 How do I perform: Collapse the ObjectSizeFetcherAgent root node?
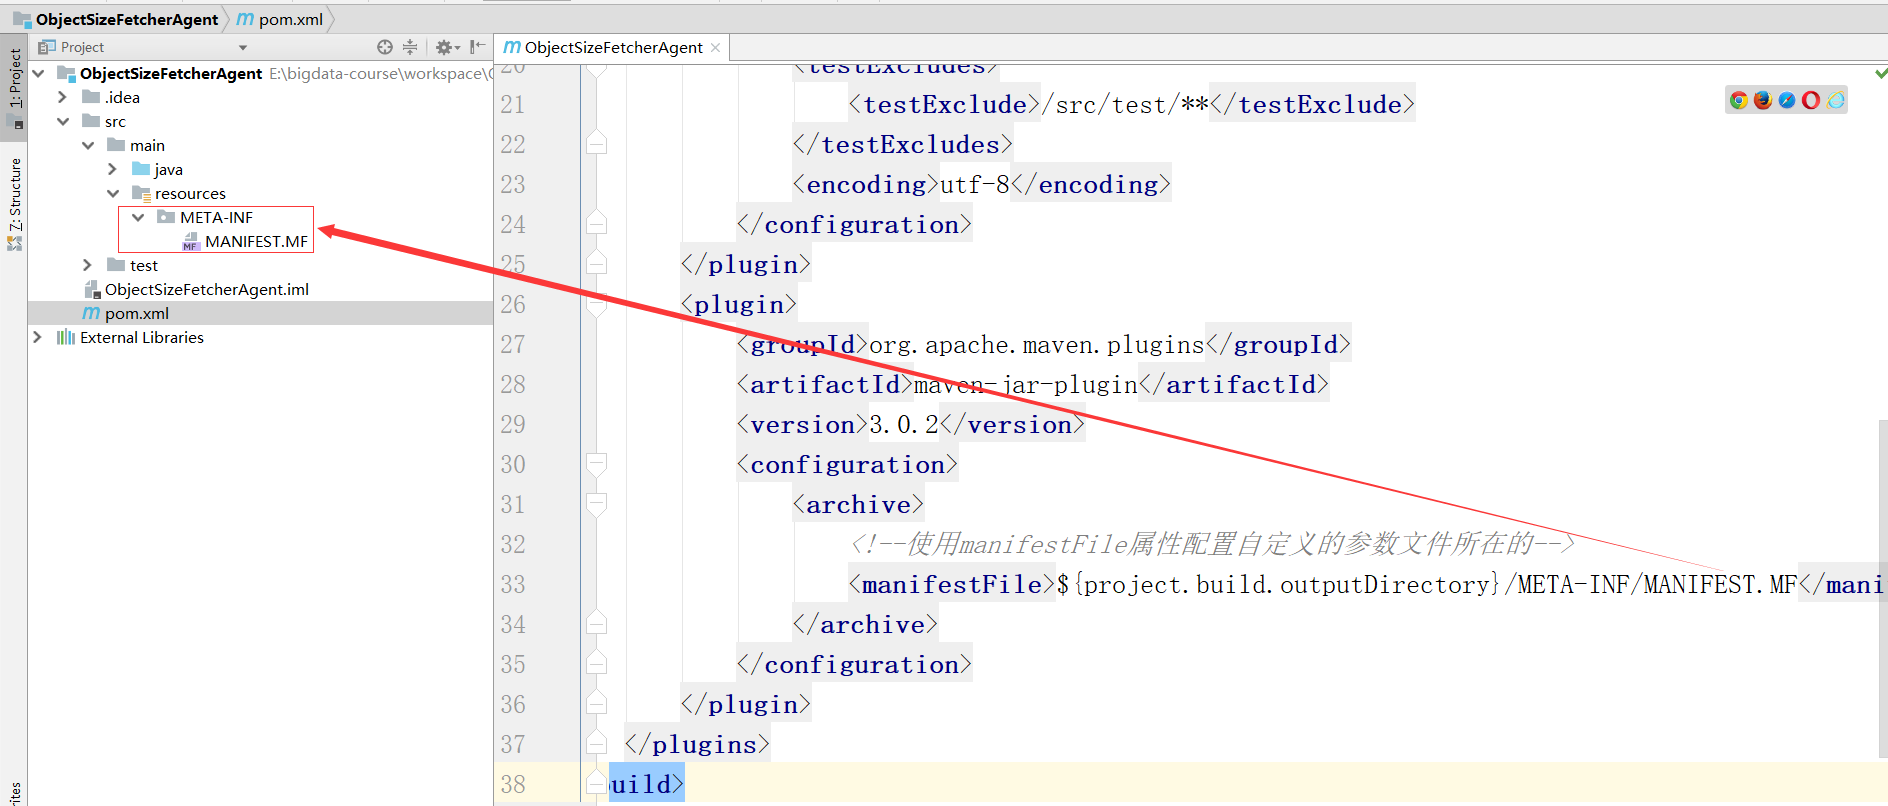click(x=38, y=73)
